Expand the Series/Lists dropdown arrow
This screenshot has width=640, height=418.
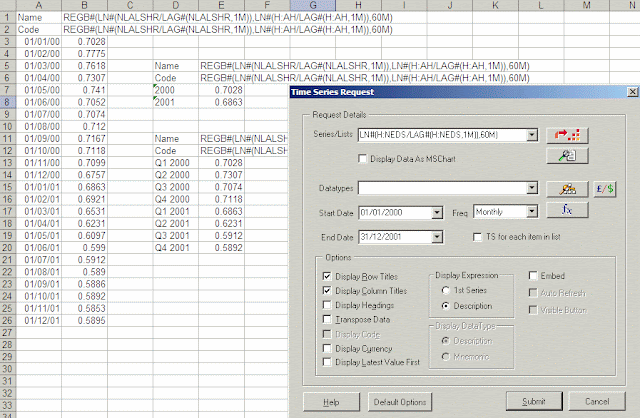click(x=532, y=135)
